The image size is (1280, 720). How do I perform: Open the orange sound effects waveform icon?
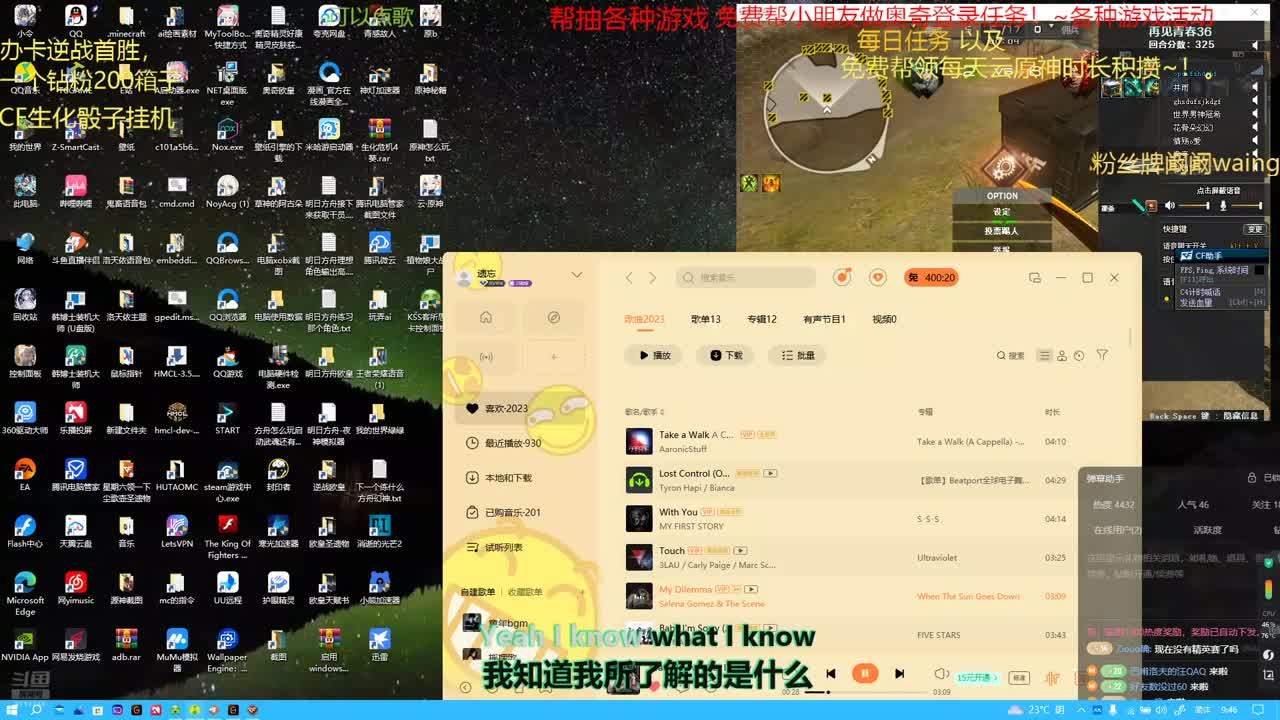click(1051, 678)
